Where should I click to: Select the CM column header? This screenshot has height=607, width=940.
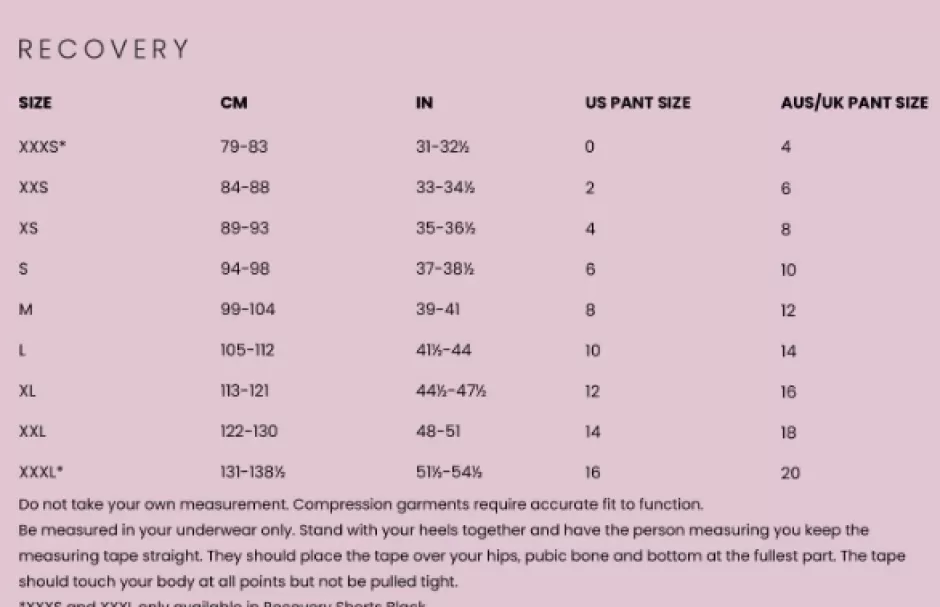pyautogui.click(x=234, y=103)
